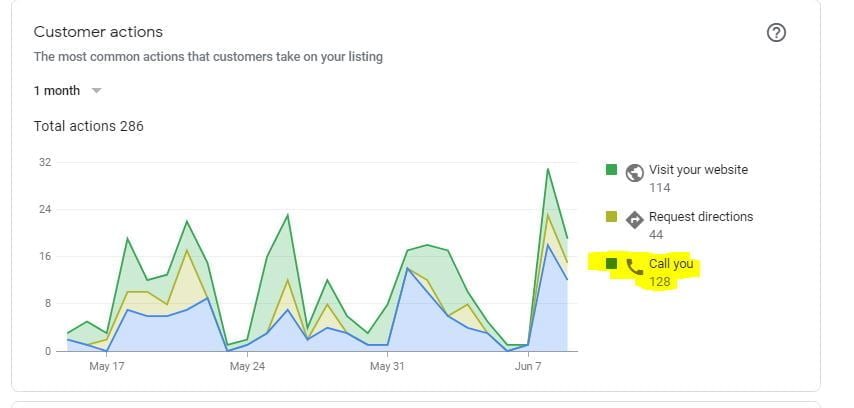Click the green Visit your website swatch
This screenshot has width=854, height=408.
point(611,169)
